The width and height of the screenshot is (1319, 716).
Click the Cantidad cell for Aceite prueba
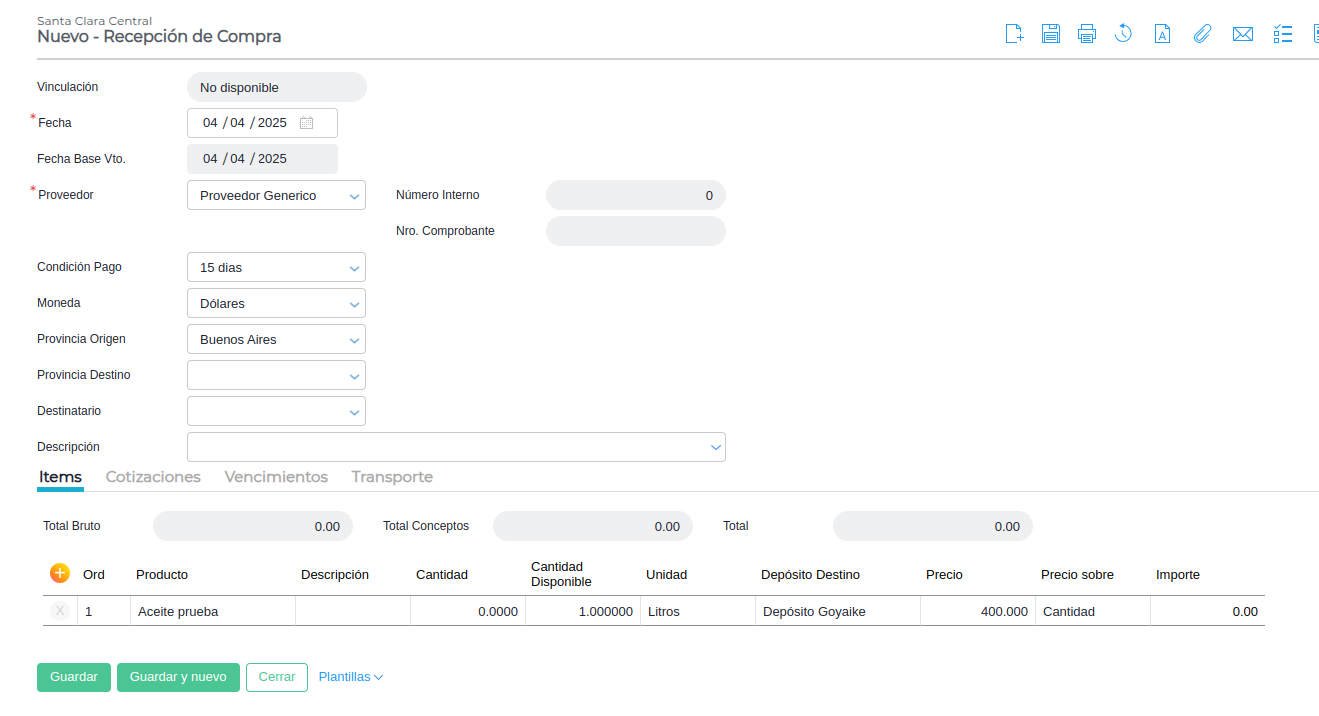467,611
